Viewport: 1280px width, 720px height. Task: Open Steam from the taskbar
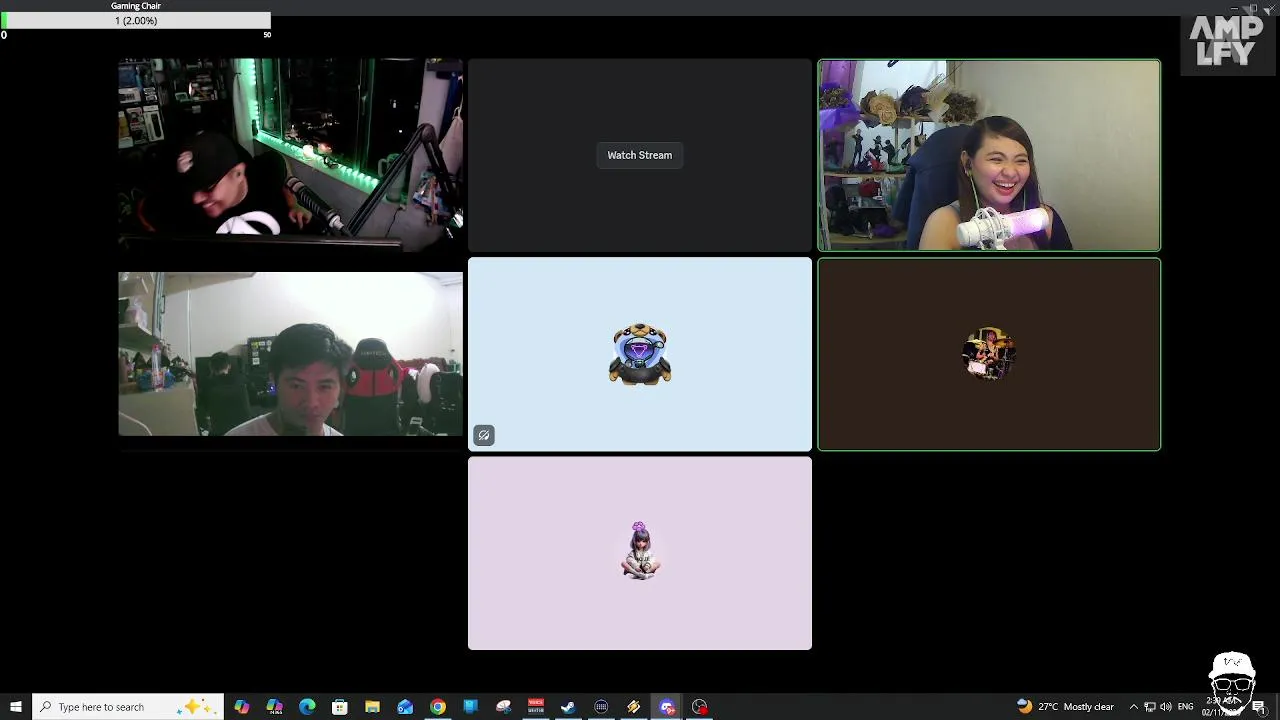point(568,707)
